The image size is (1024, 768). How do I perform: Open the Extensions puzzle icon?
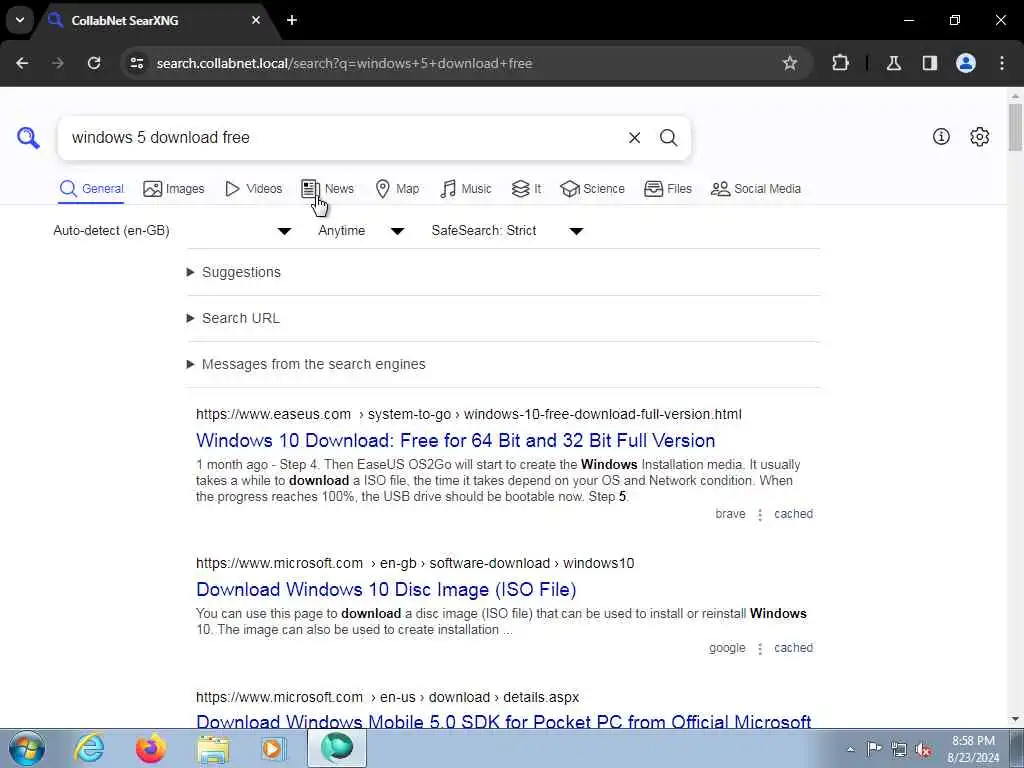tap(840, 63)
